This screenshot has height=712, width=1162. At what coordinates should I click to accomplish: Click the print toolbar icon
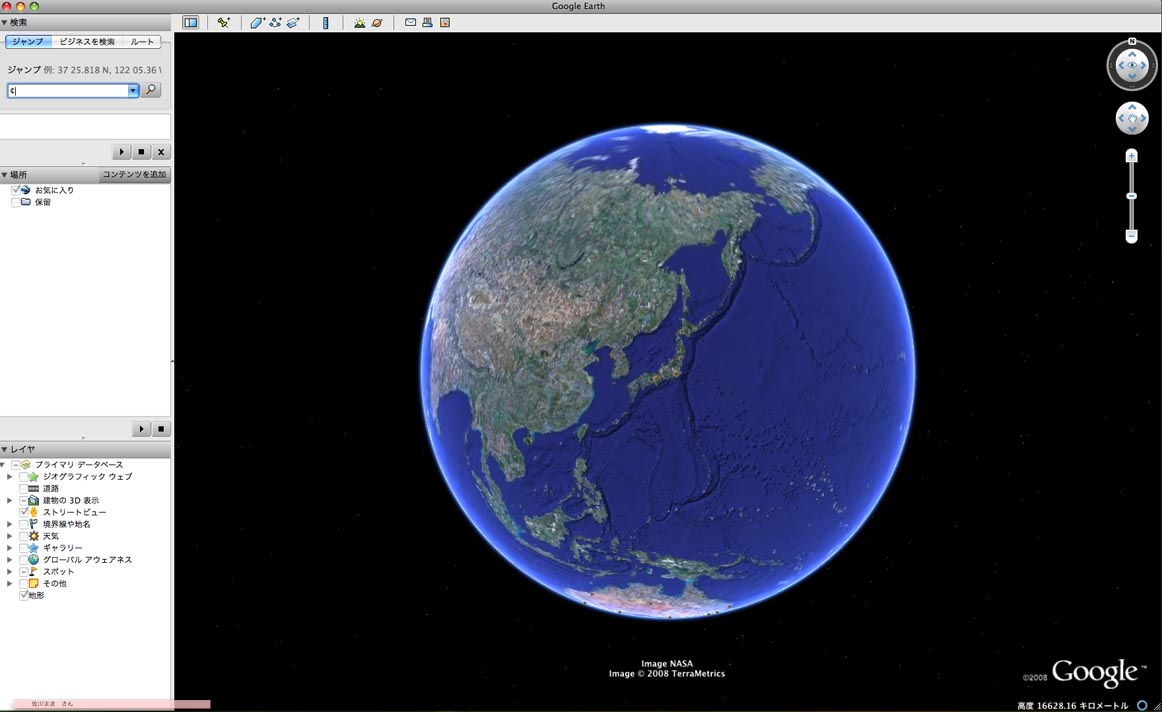[x=428, y=22]
